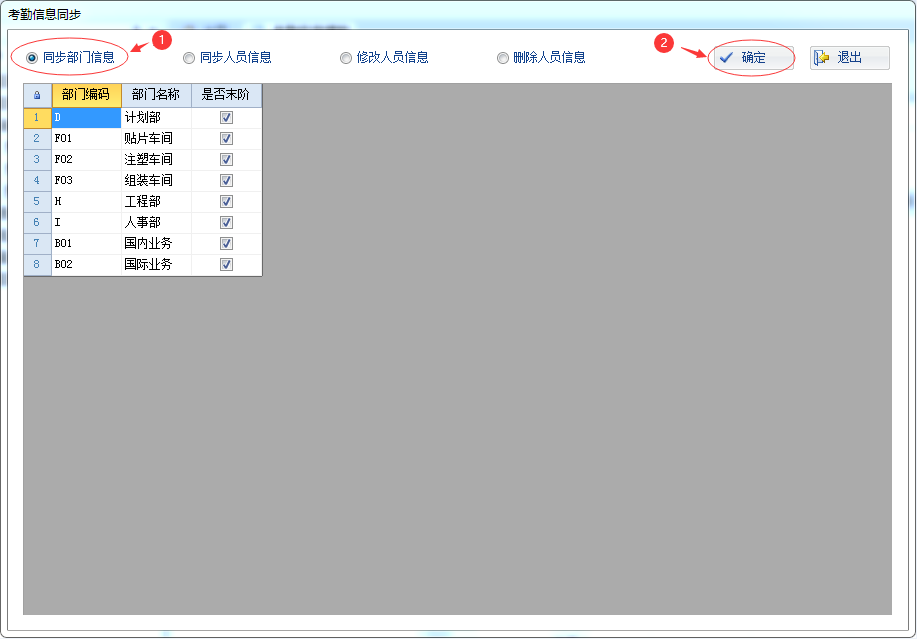Select the 同步部门信息 radio option
Screen dimensions: 917x639
[x=32, y=58]
